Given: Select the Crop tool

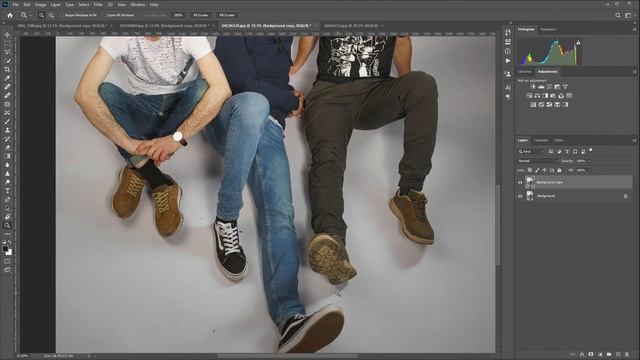Looking at the screenshot, I should coord(7,69).
